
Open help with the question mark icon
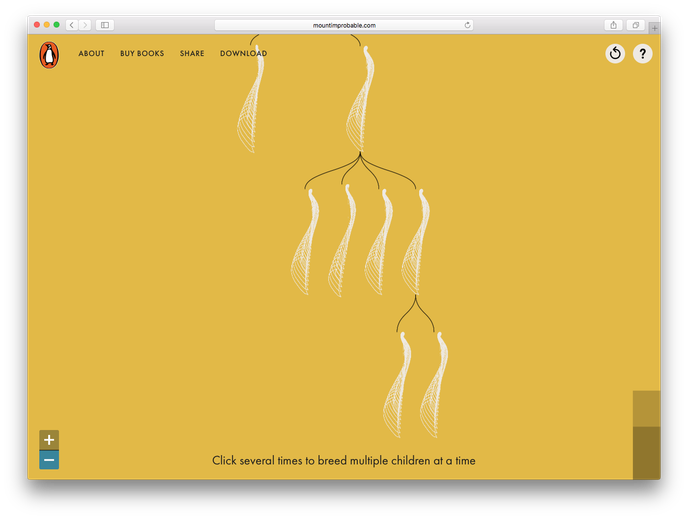tap(642, 54)
